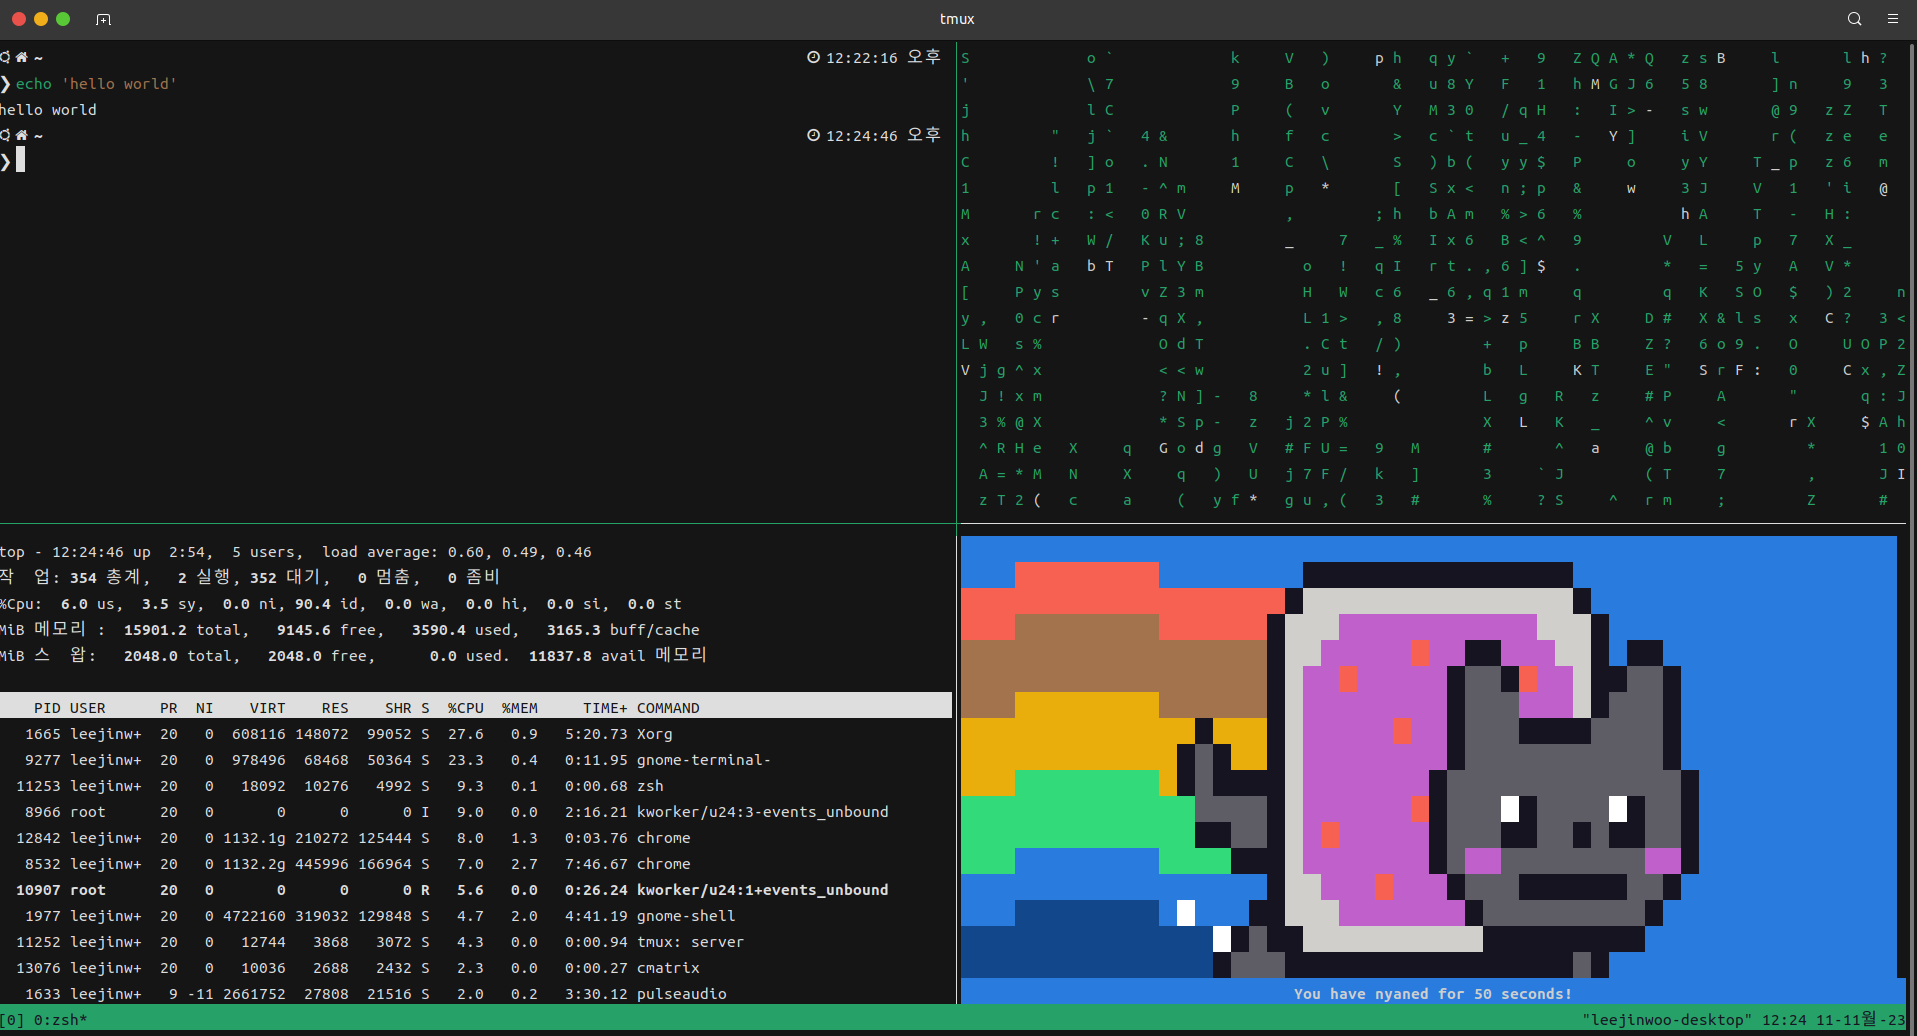Select the pulseaudio process row
The height and width of the screenshot is (1036, 1917).
coord(476,994)
